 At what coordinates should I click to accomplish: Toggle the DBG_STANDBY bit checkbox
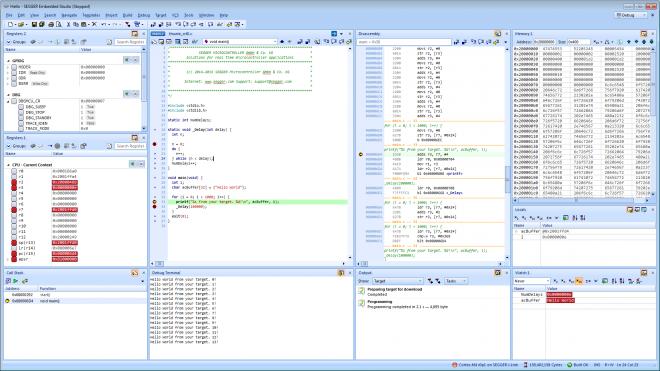point(21,118)
